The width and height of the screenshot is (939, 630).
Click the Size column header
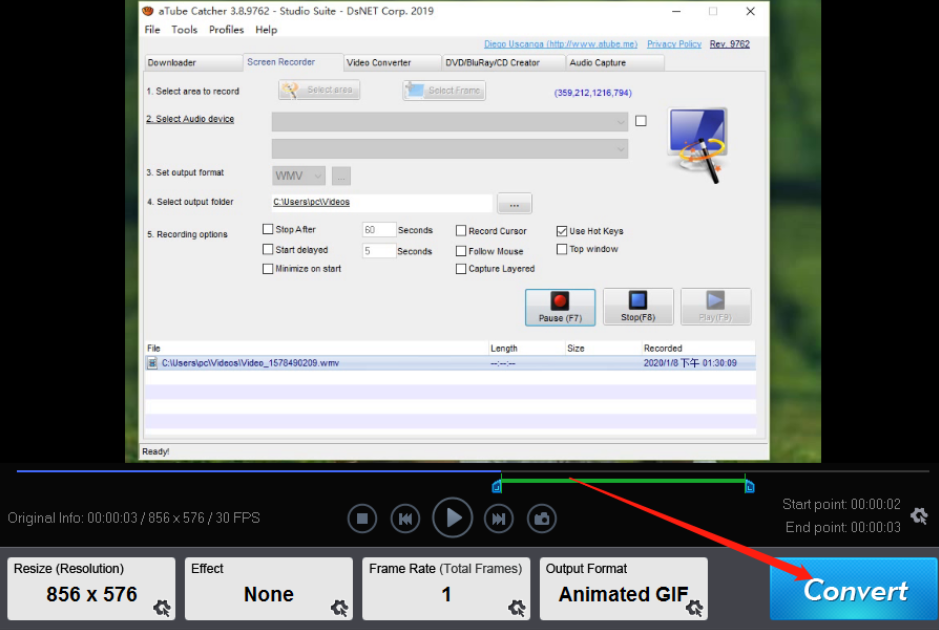click(603, 349)
